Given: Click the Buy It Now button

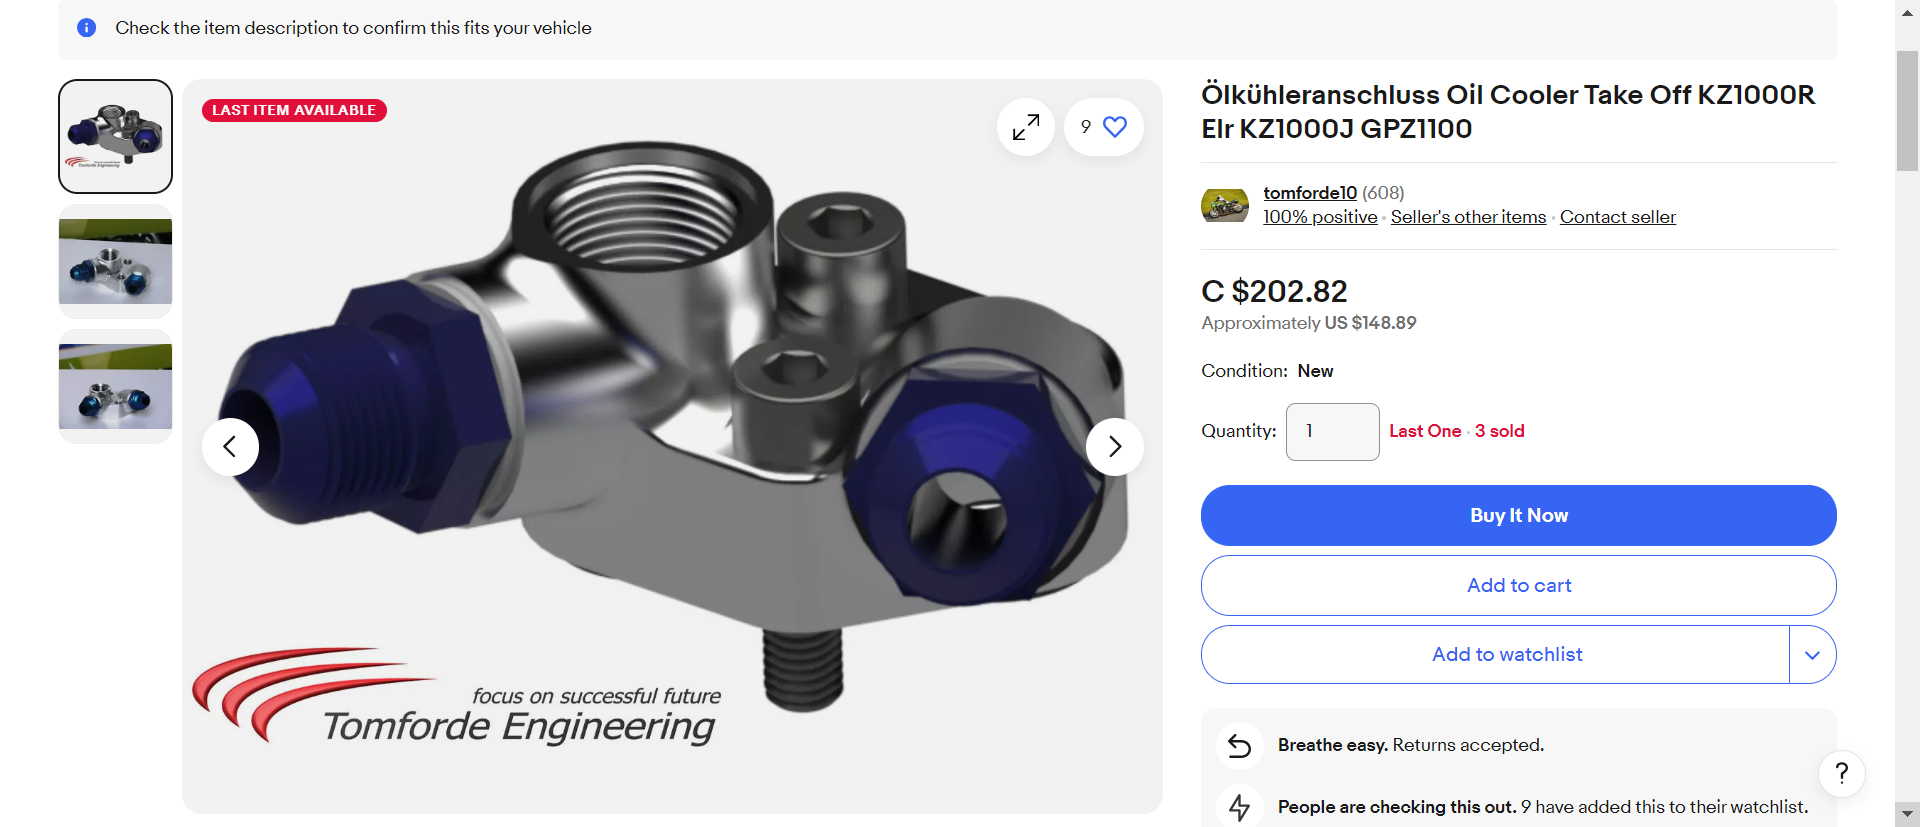Looking at the screenshot, I should coord(1518,515).
